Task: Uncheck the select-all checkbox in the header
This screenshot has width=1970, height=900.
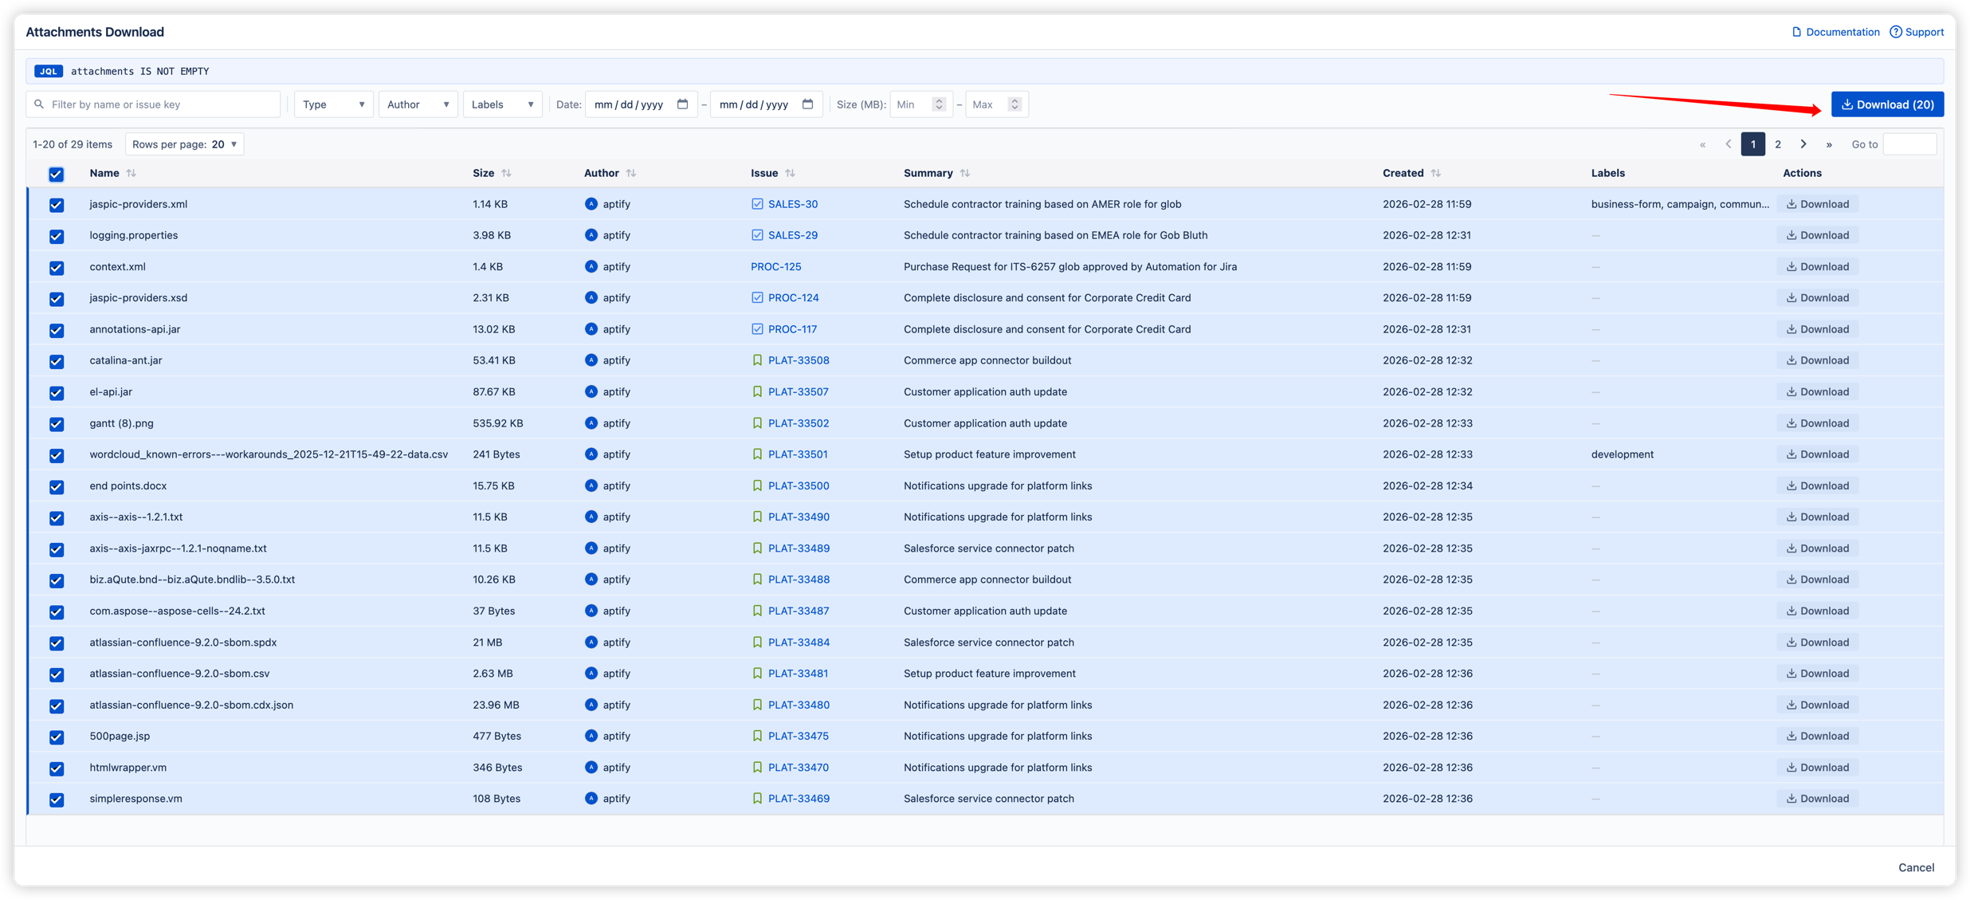Action: point(56,174)
